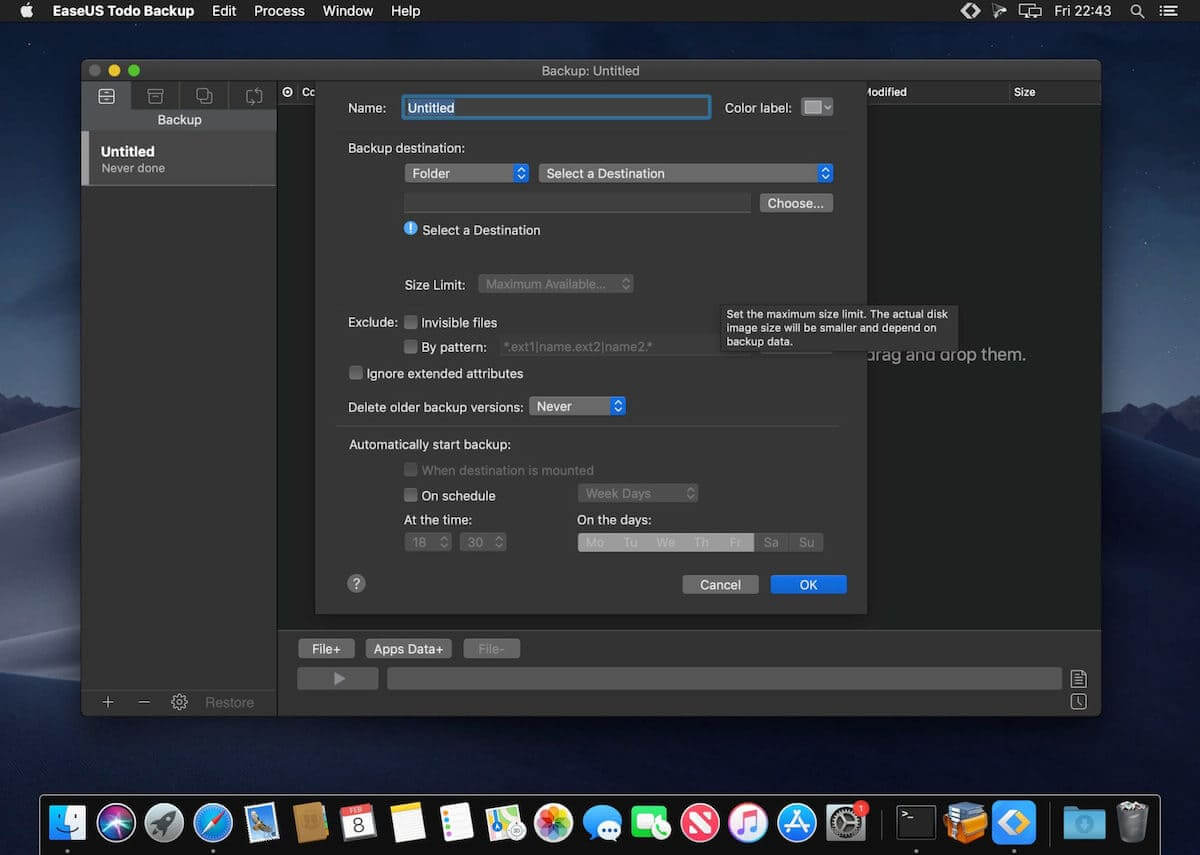Open the history clock icon

click(x=1078, y=702)
